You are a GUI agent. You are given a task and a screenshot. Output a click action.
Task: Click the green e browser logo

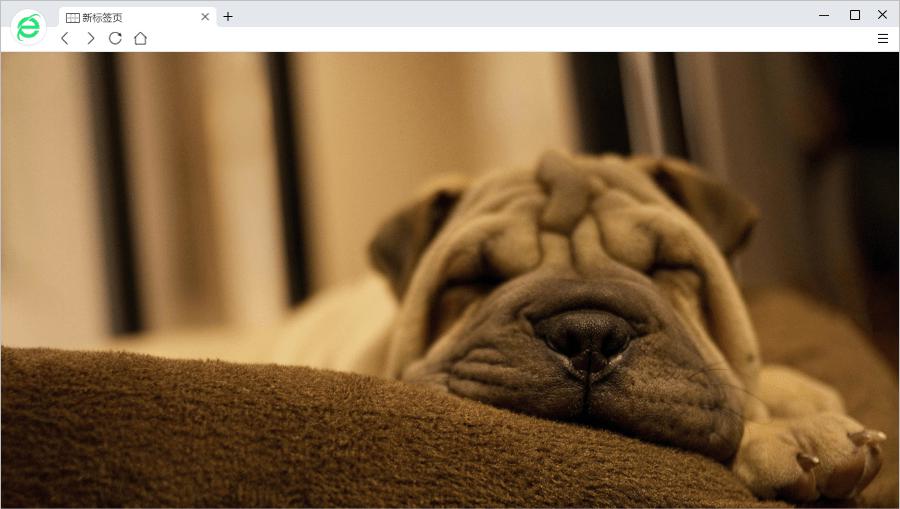pos(28,27)
